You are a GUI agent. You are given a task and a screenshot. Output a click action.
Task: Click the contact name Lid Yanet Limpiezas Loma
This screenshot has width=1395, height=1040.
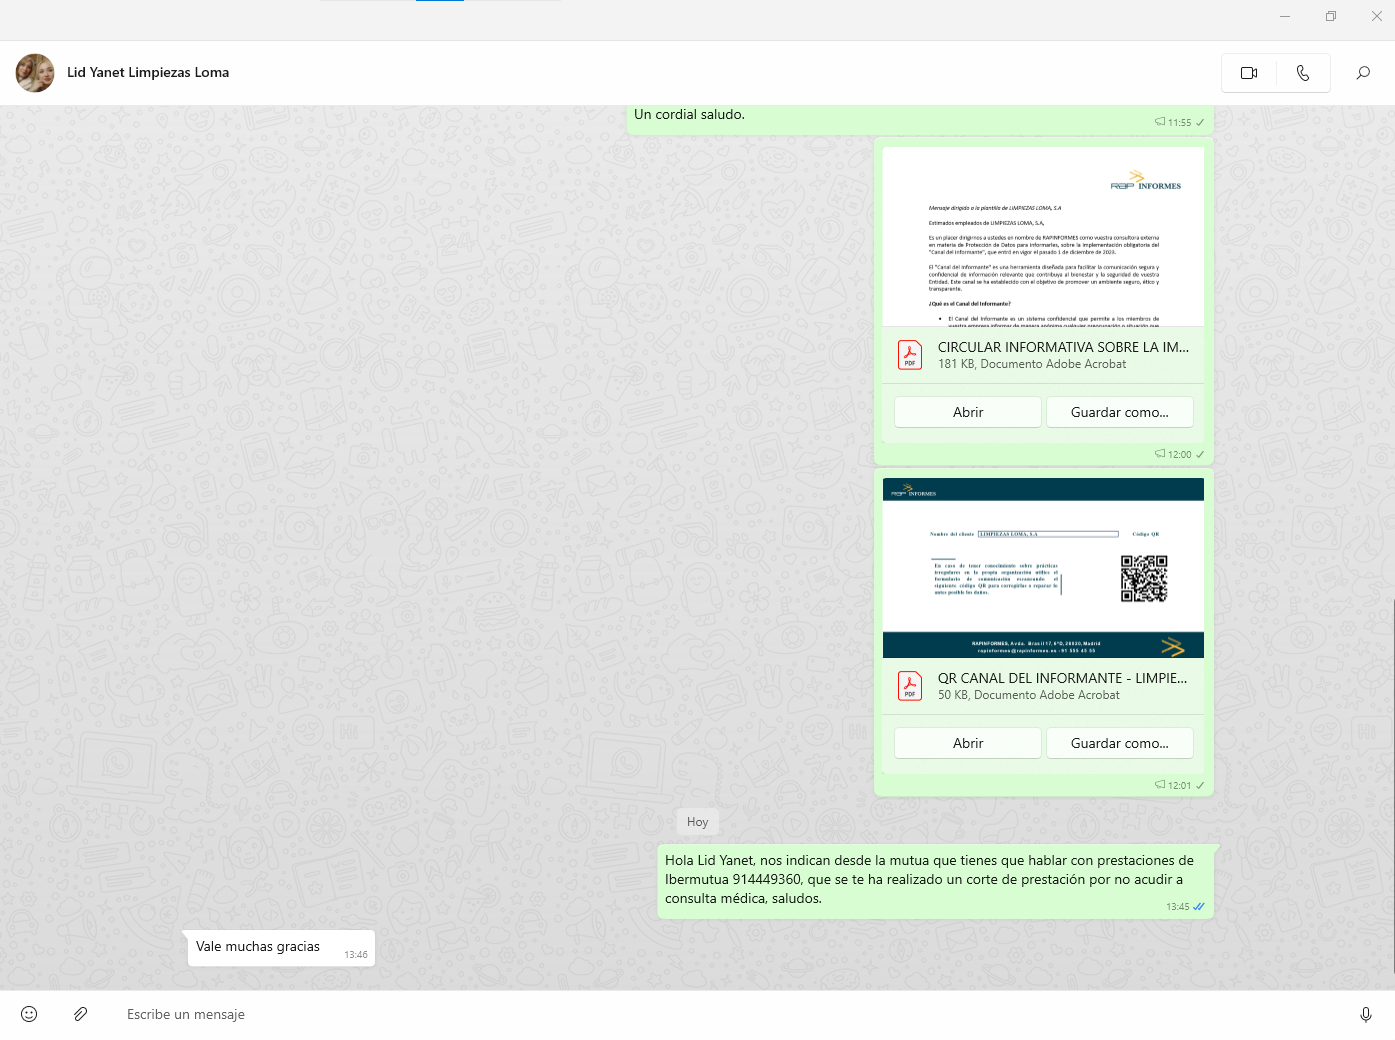click(148, 73)
